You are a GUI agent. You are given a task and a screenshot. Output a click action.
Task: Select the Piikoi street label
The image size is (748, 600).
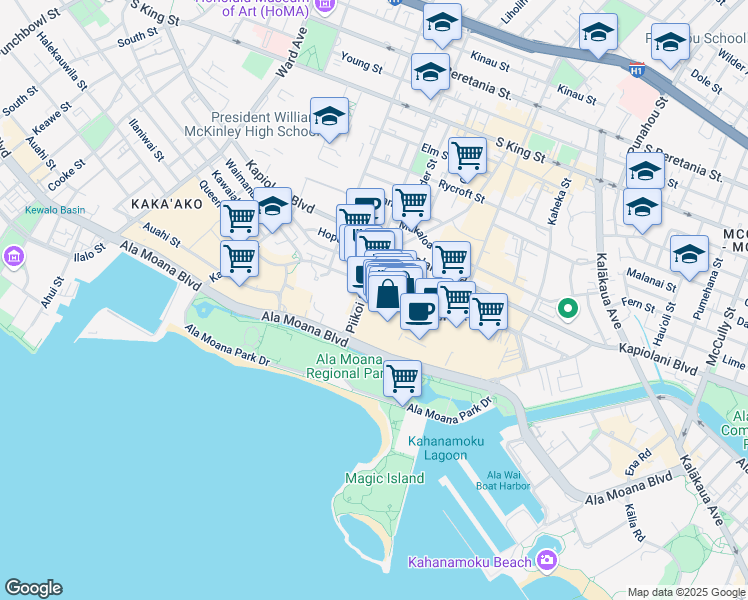point(355,316)
